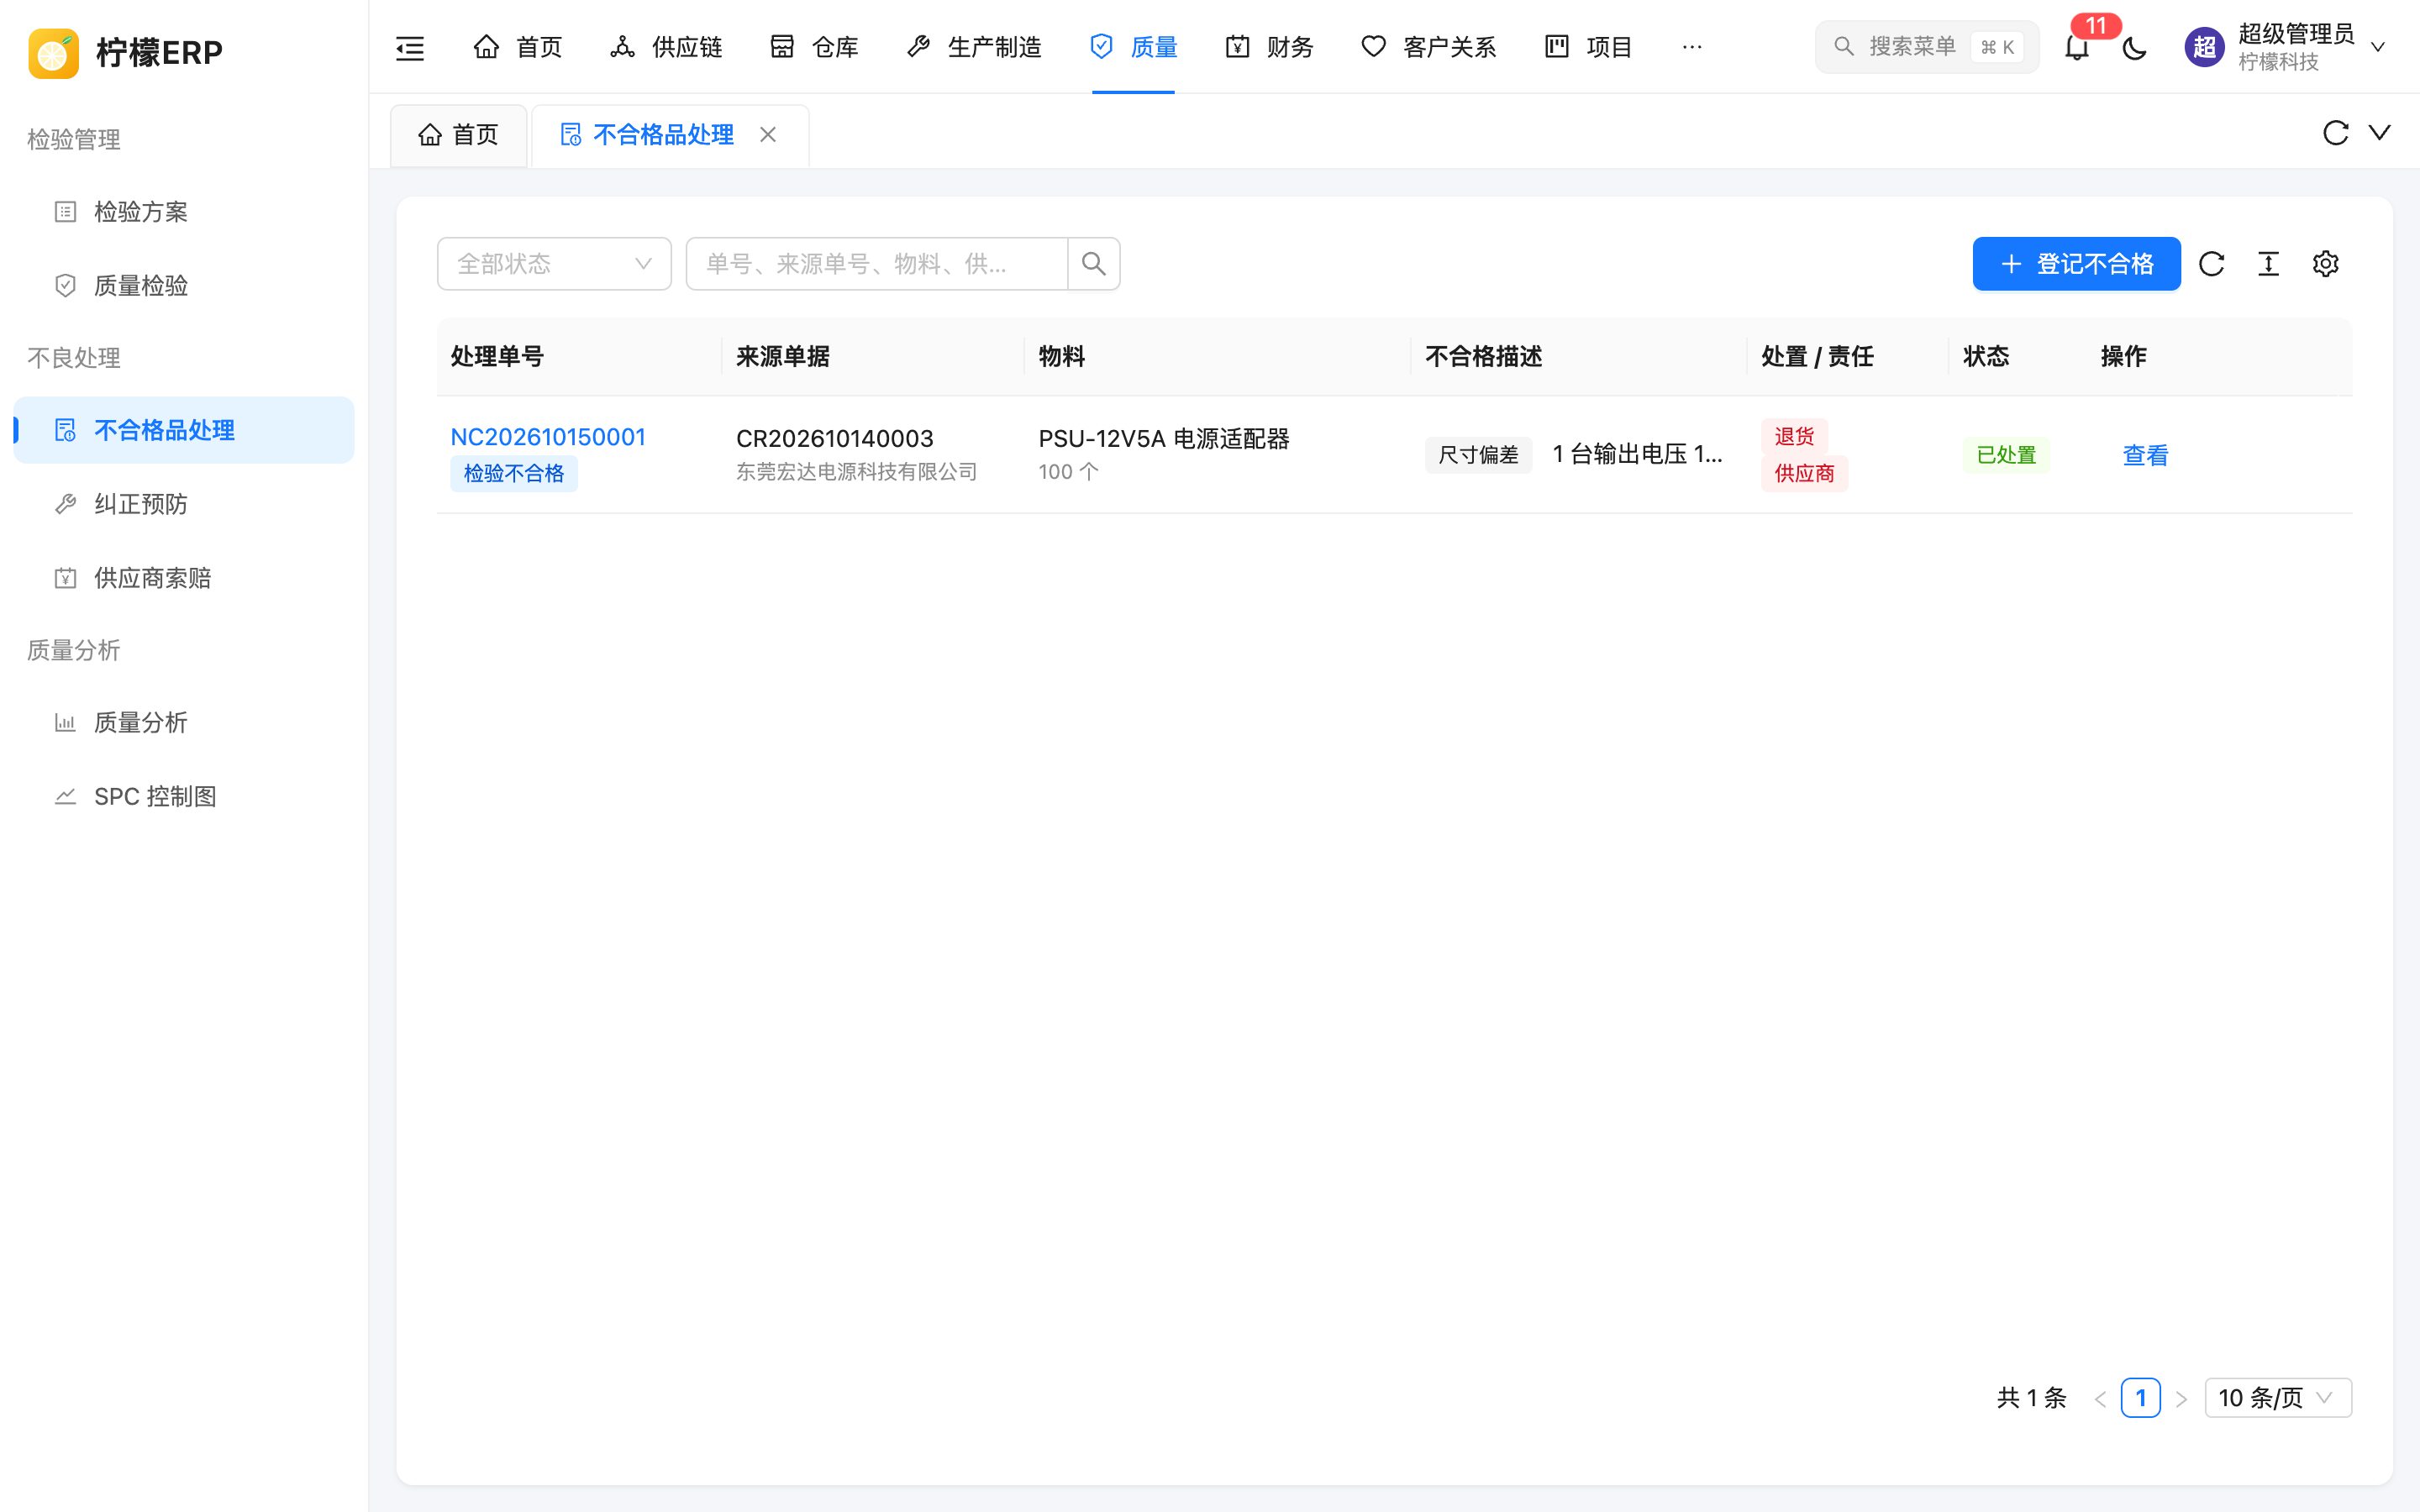The image size is (2420, 1512).
Task: Open the 生产制造 top menu
Action: [x=973, y=47]
